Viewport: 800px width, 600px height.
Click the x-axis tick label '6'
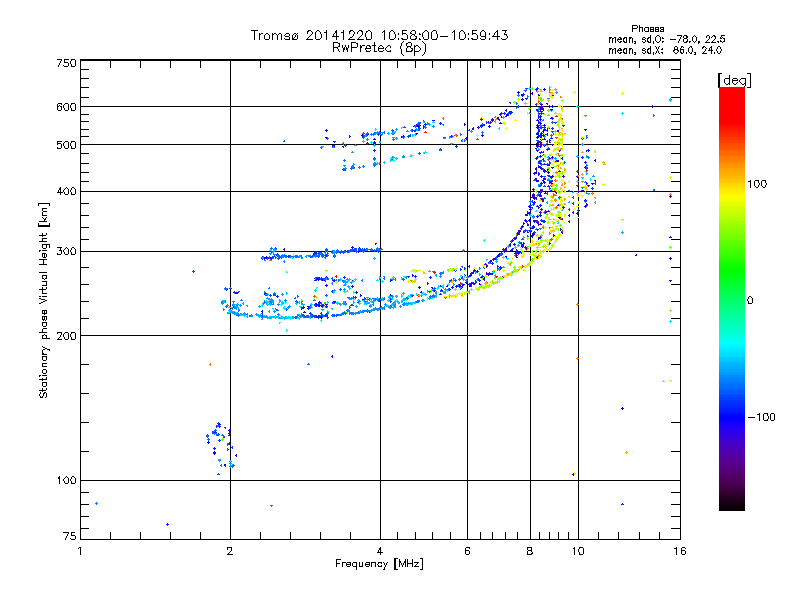pos(467,551)
